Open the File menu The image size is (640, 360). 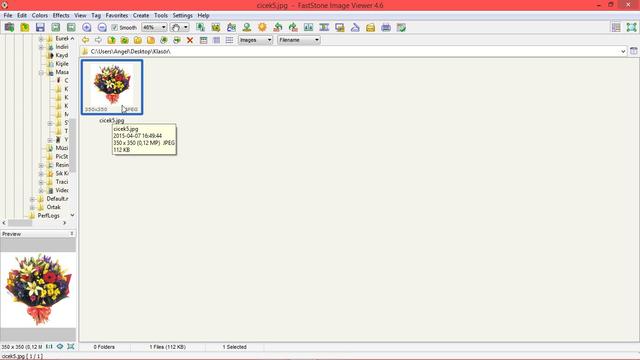pos(8,15)
